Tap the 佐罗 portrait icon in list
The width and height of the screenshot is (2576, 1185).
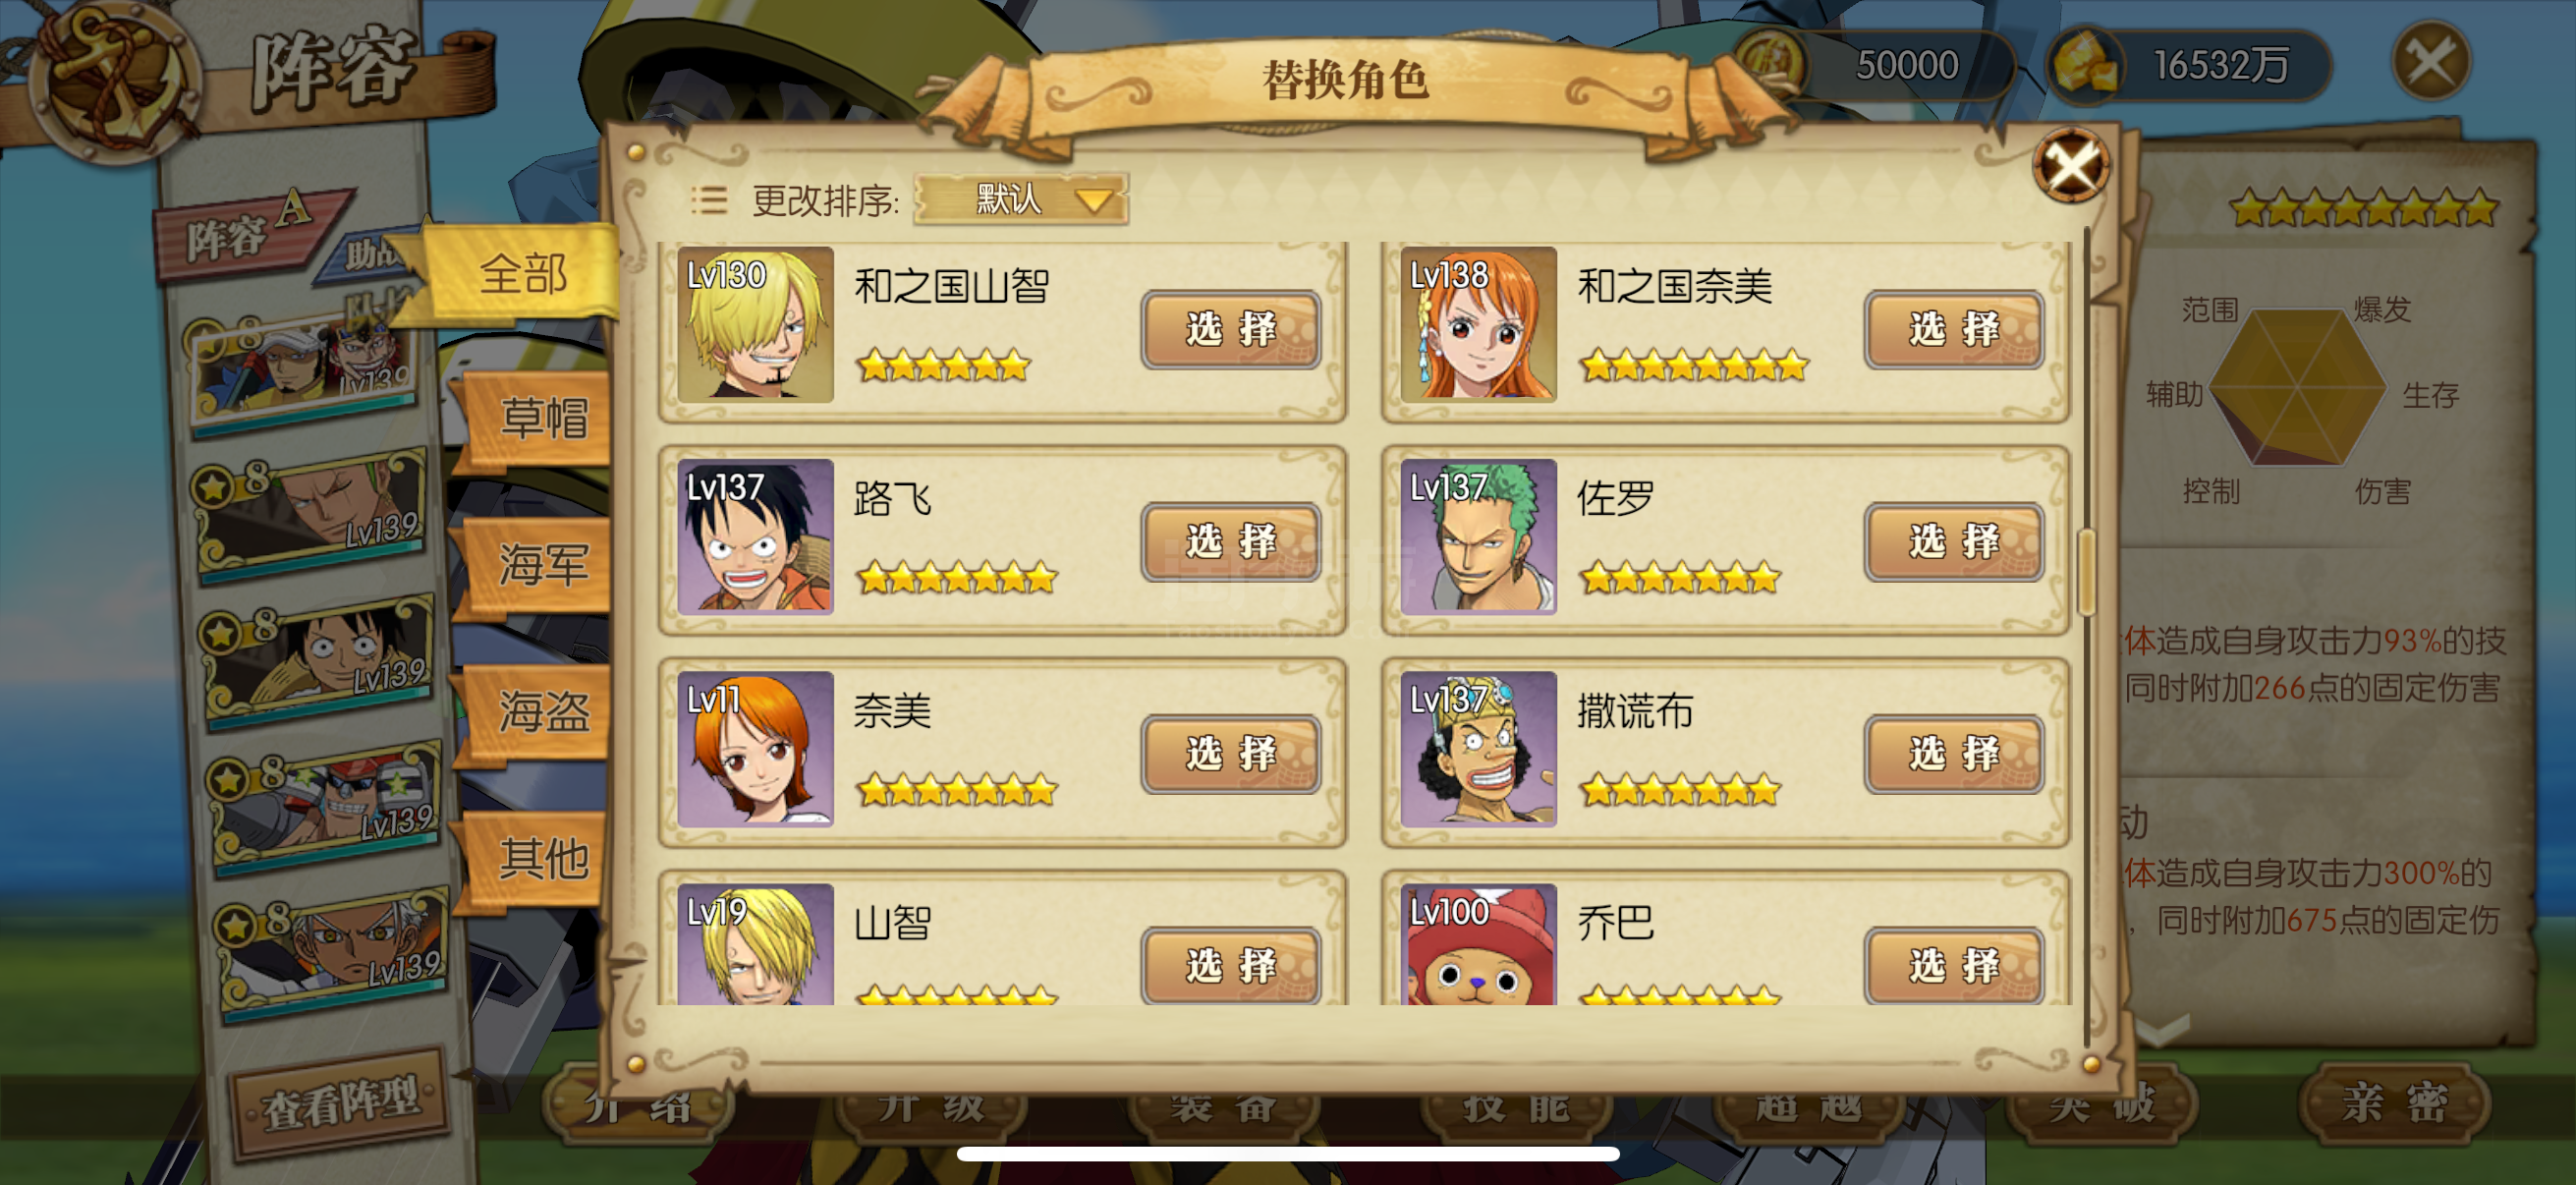point(1478,536)
